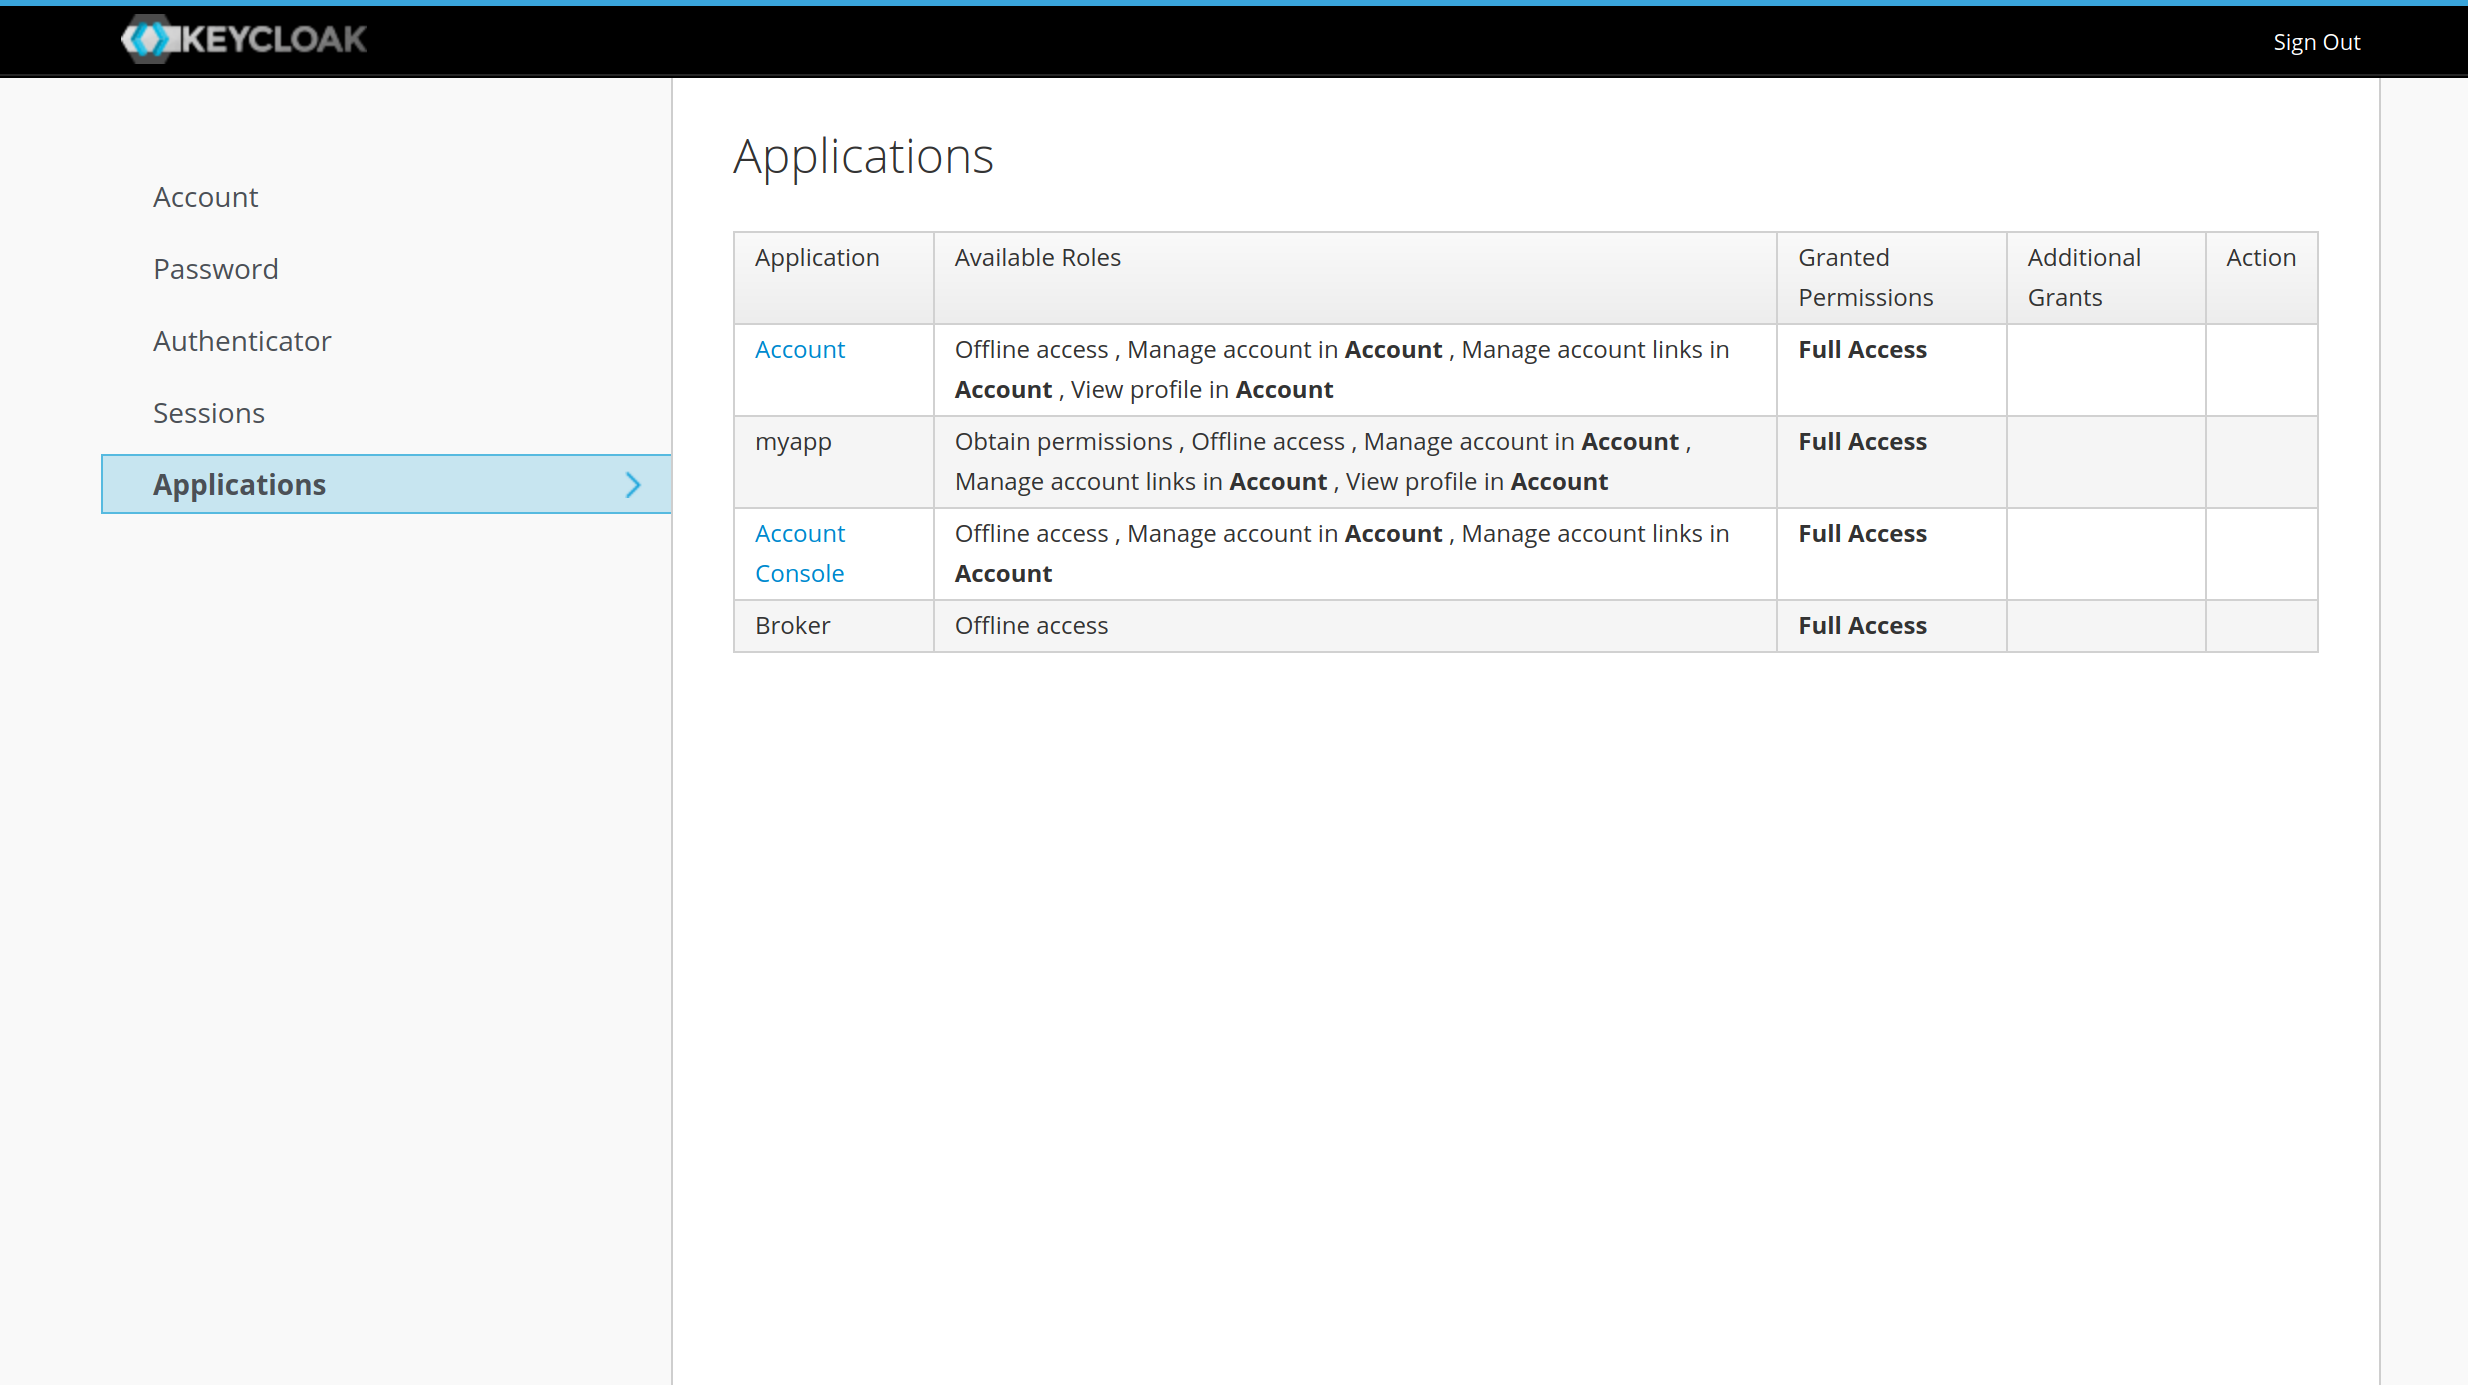Image resolution: width=2468 pixels, height=1385 pixels.
Task: Click the chevron arrow next to Applications
Action: [632, 485]
